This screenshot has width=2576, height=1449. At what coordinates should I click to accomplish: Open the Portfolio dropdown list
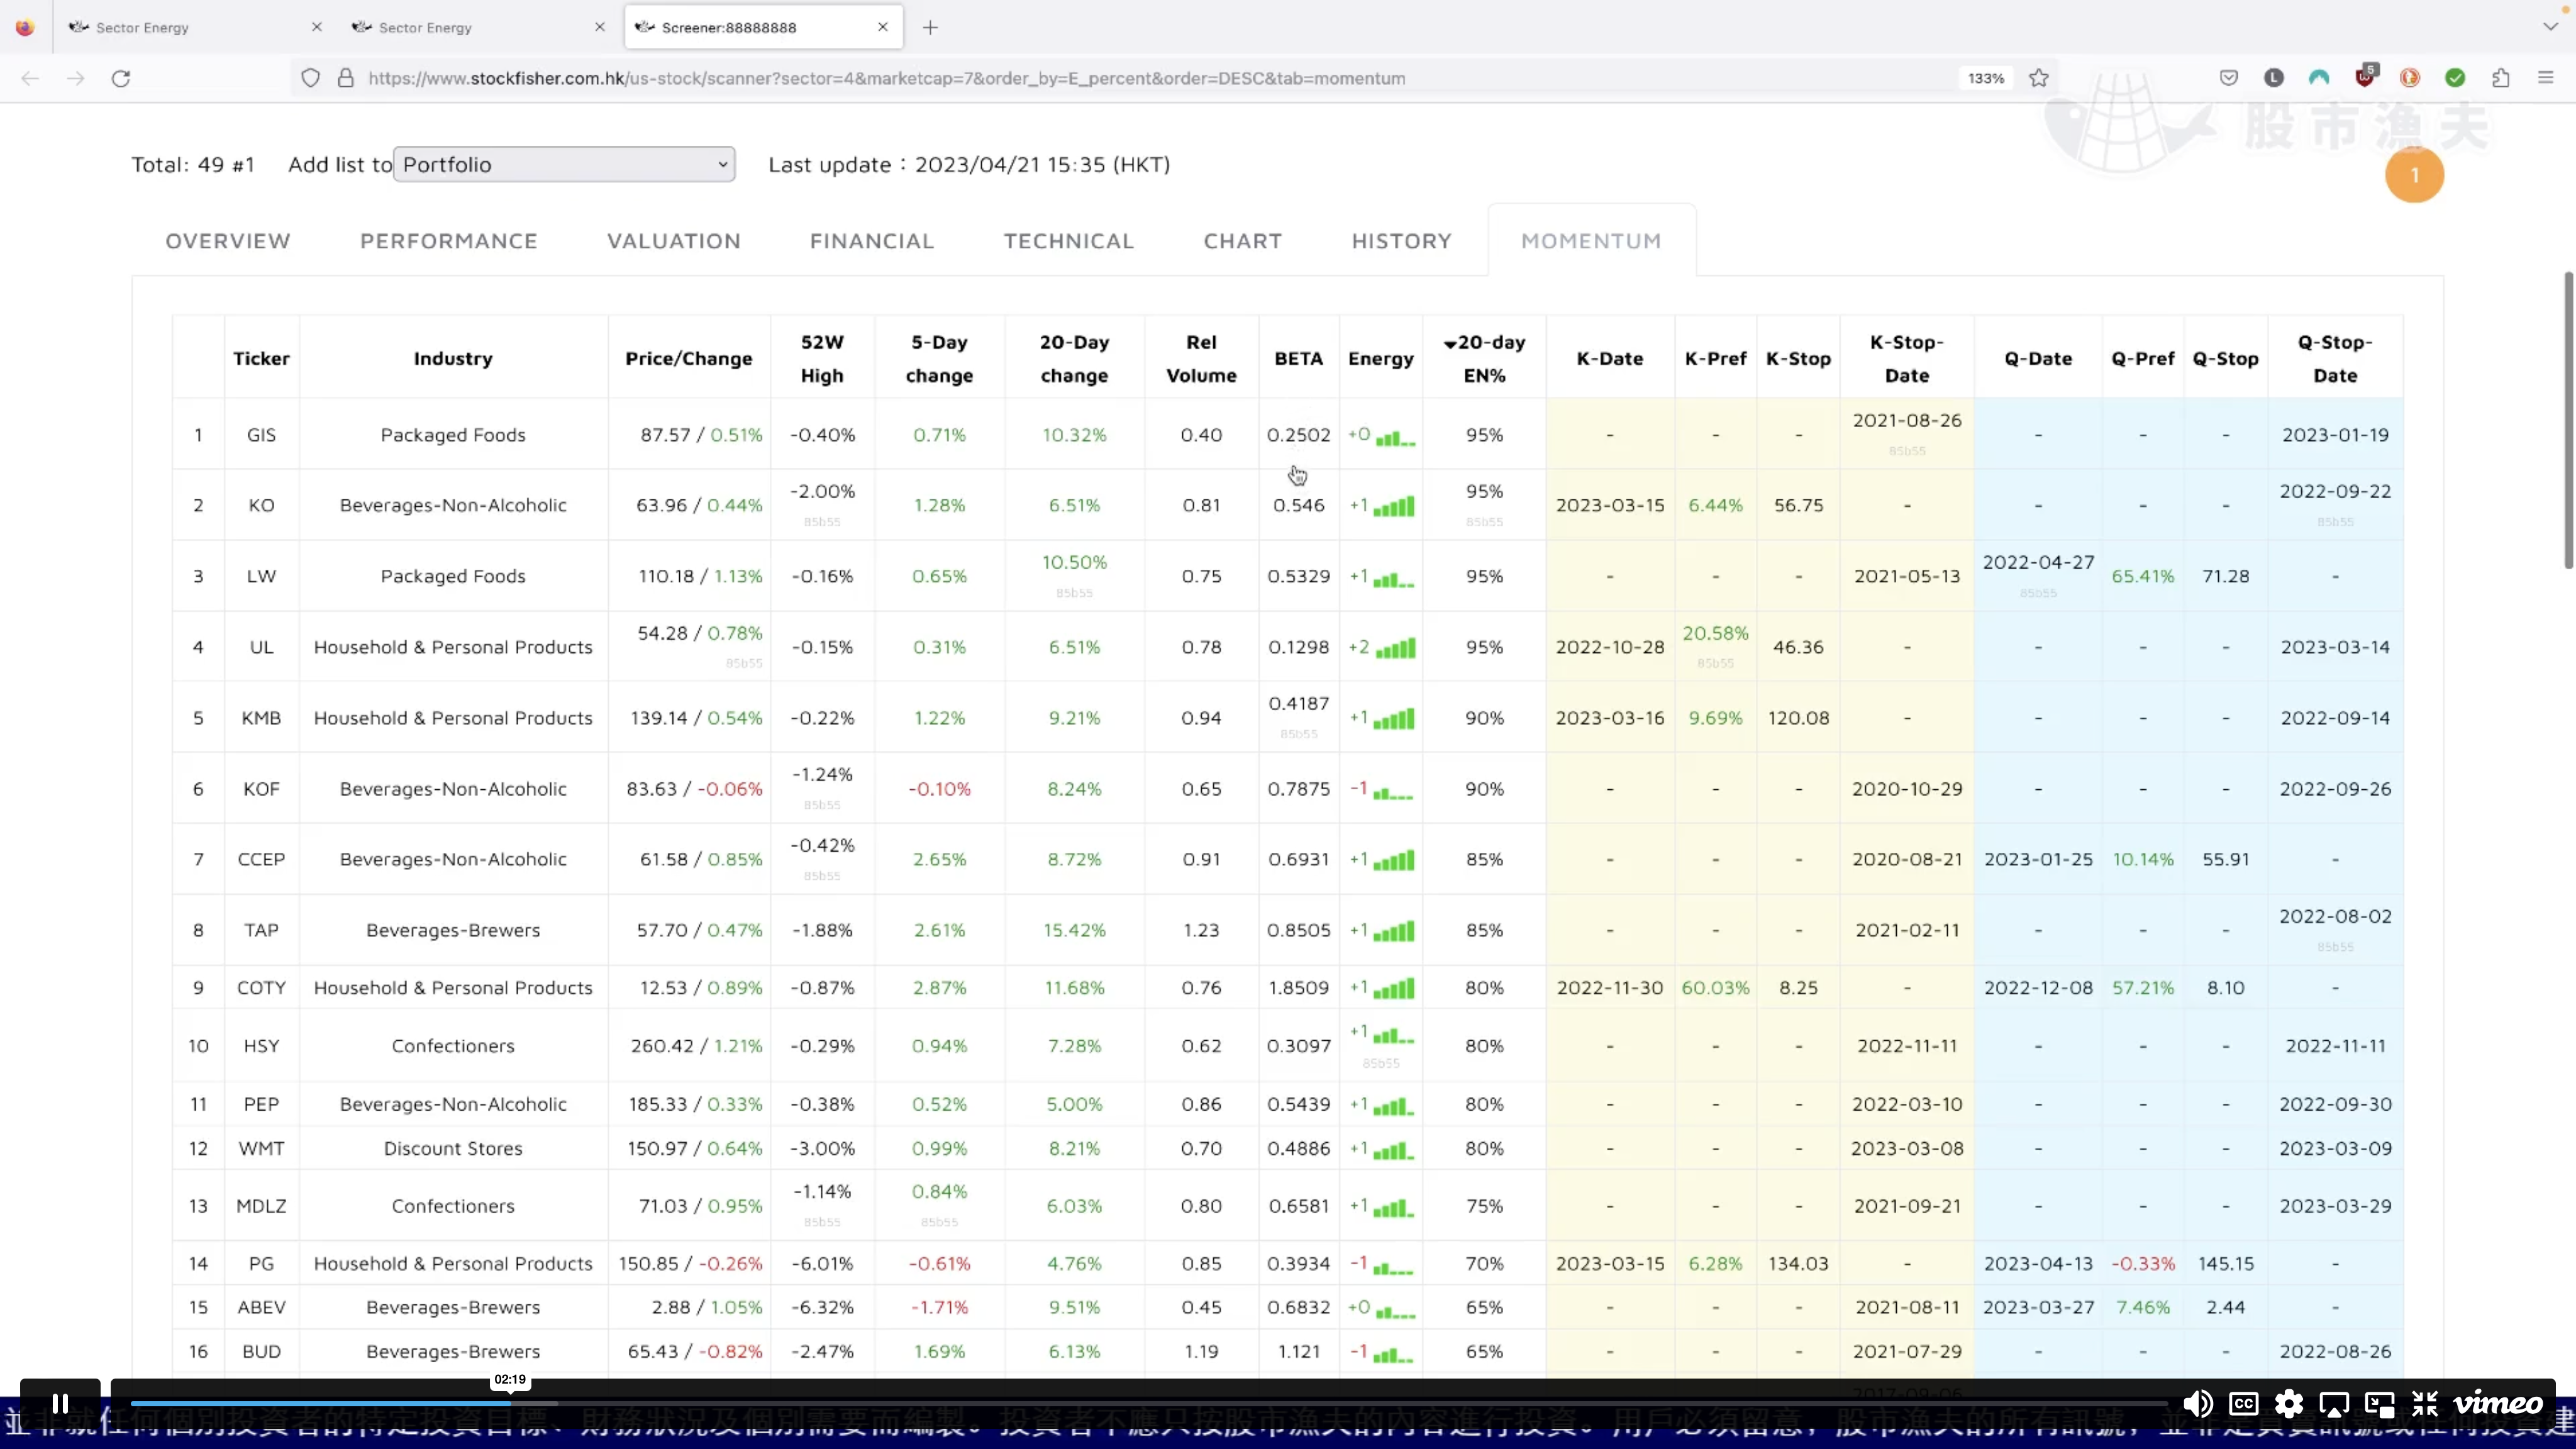click(x=564, y=164)
